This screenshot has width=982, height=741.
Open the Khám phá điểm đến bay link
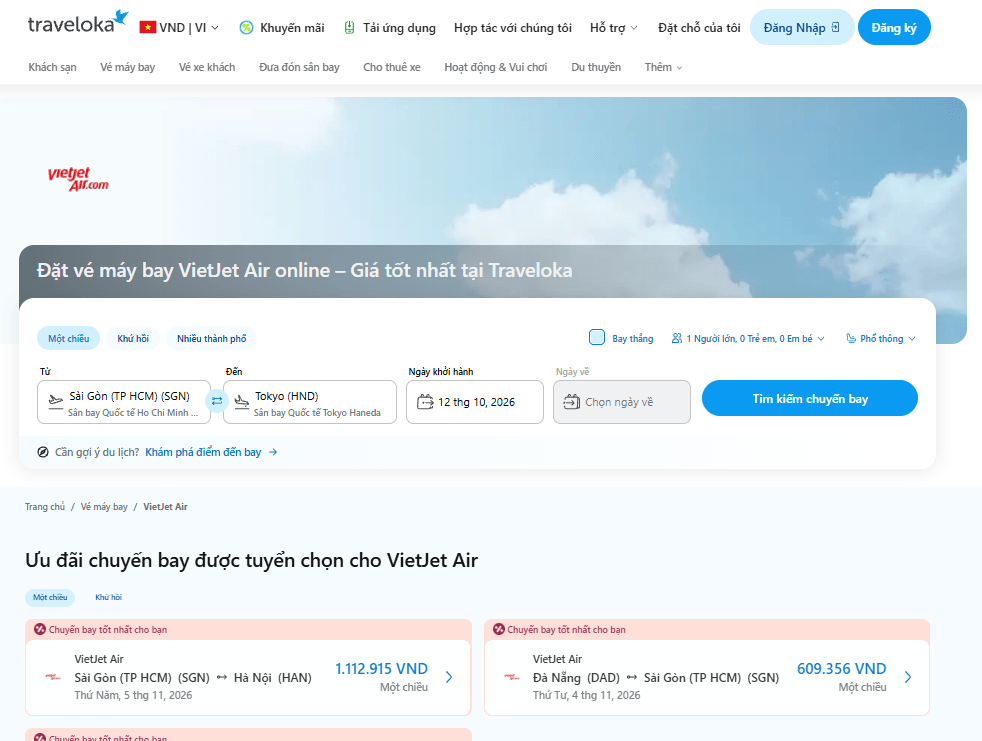[204, 452]
